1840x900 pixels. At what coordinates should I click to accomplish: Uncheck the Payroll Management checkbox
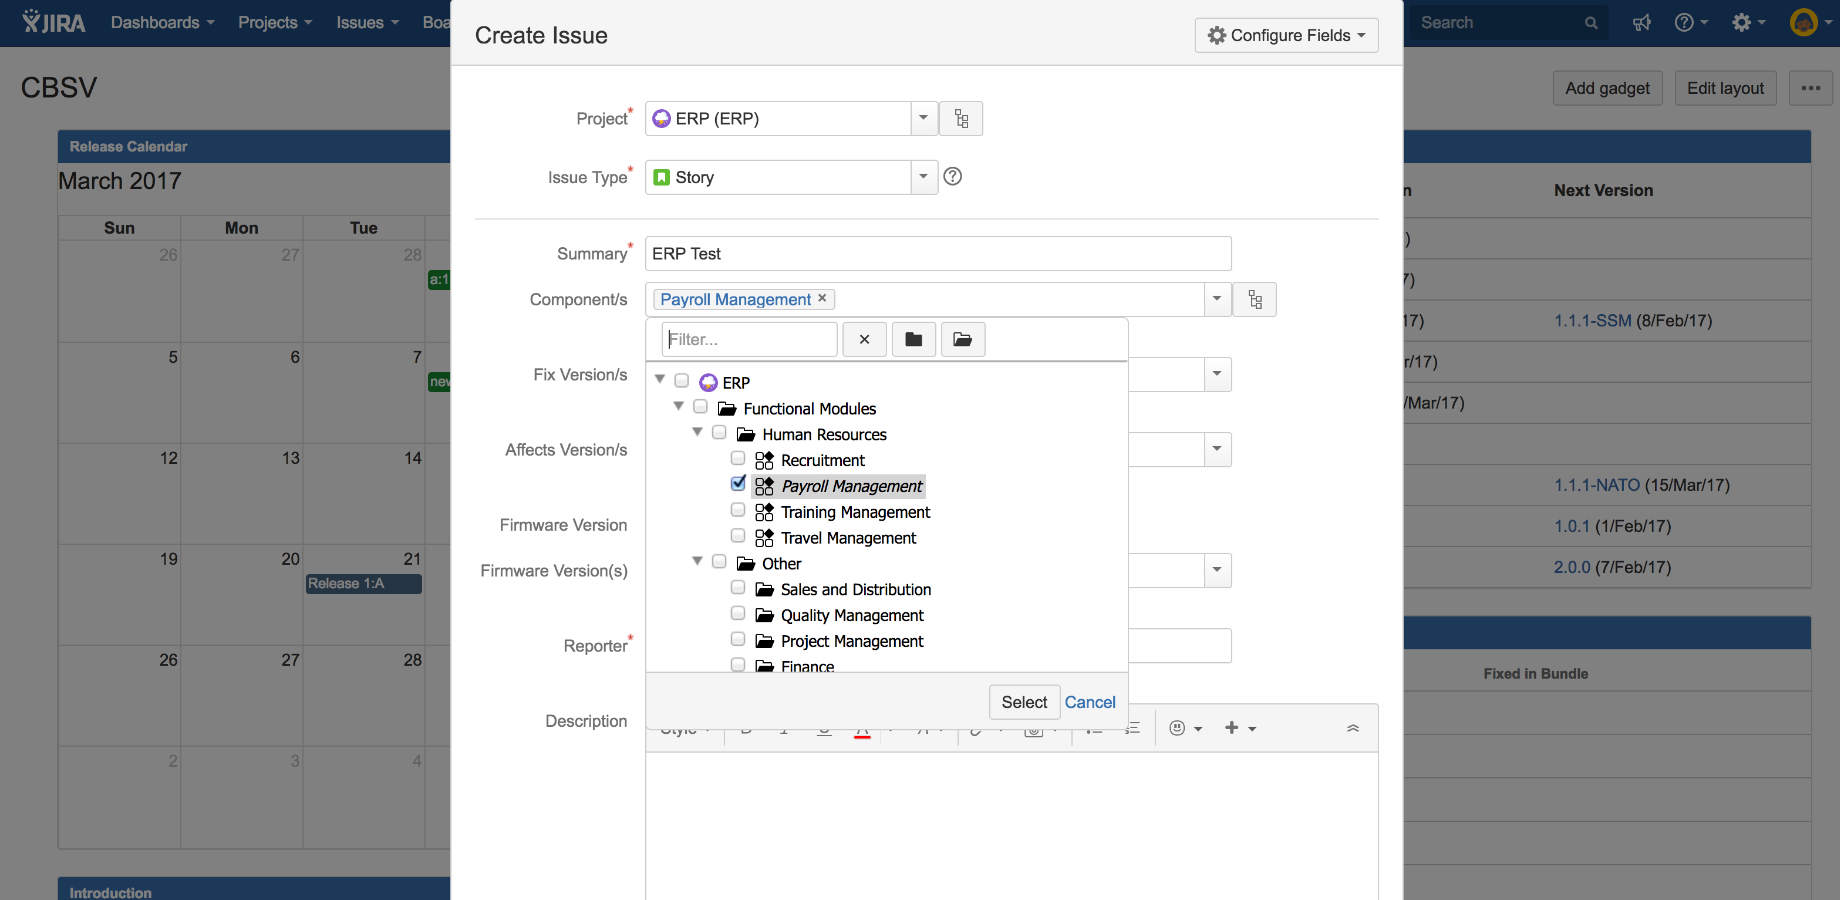pos(738,484)
